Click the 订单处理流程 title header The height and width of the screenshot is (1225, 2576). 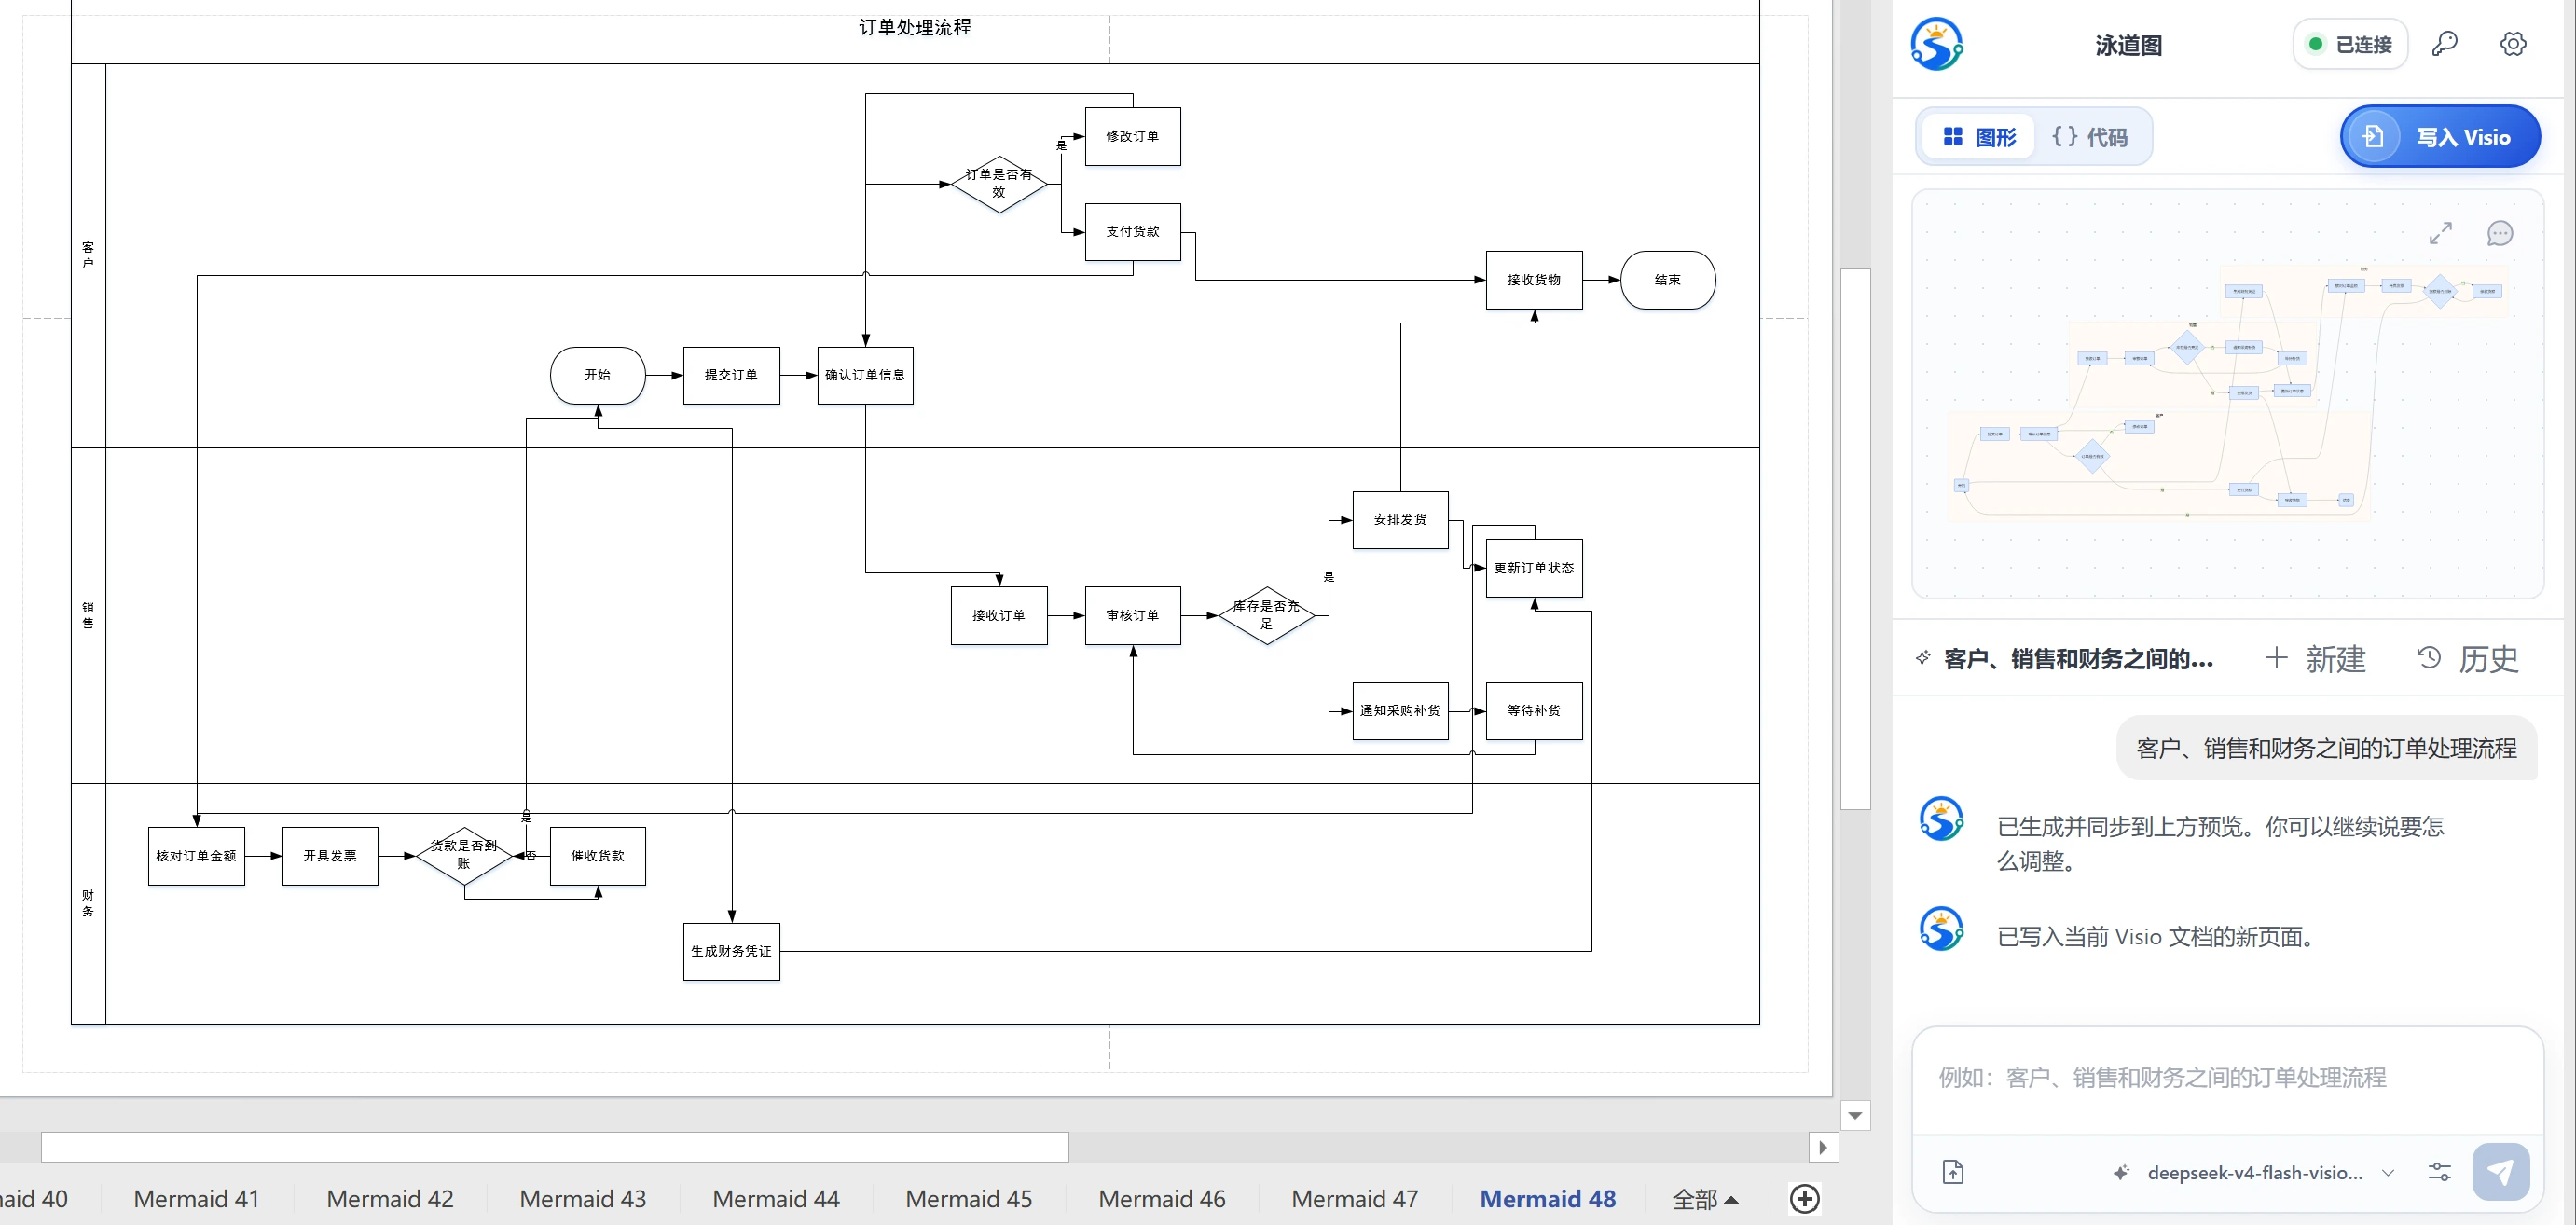[x=915, y=27]
